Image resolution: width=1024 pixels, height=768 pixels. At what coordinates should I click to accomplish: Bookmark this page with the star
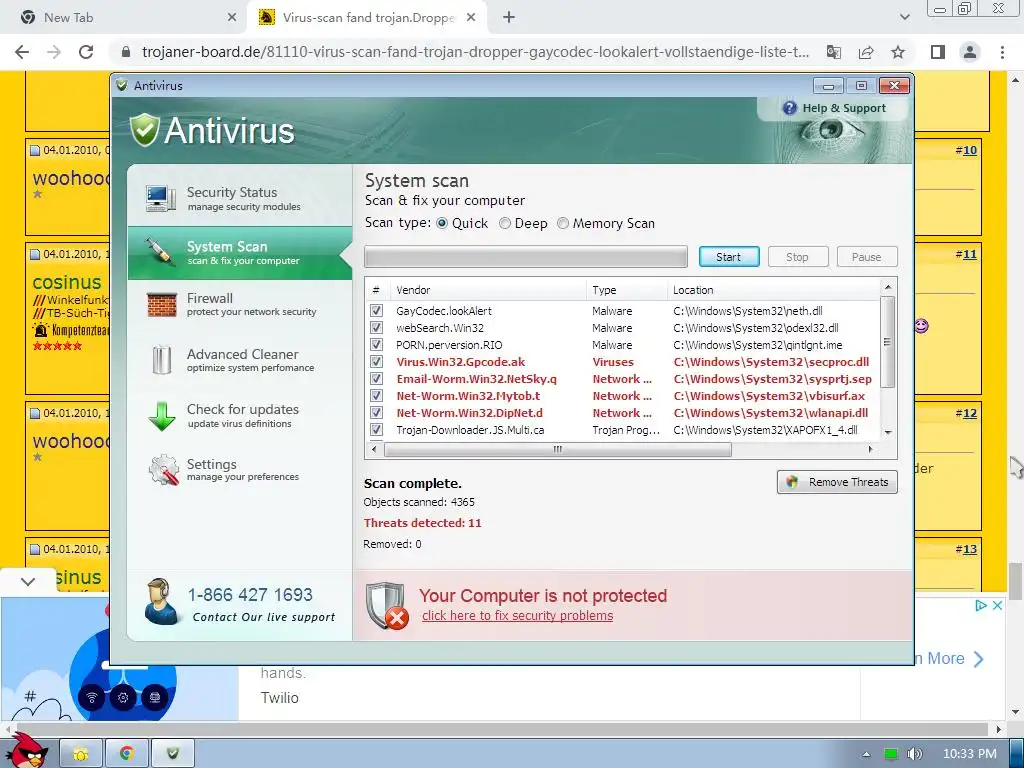(898, 52)
